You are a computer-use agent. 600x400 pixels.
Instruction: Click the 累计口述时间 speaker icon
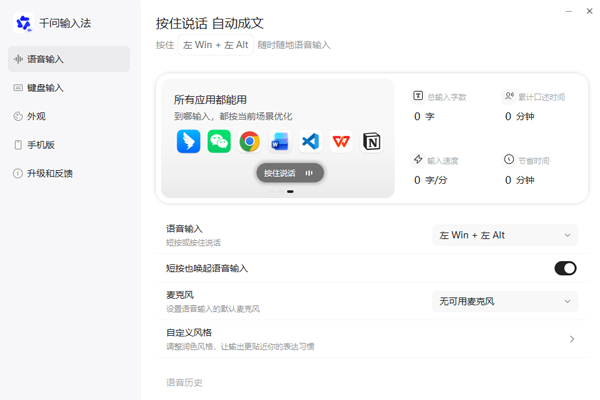509,96
